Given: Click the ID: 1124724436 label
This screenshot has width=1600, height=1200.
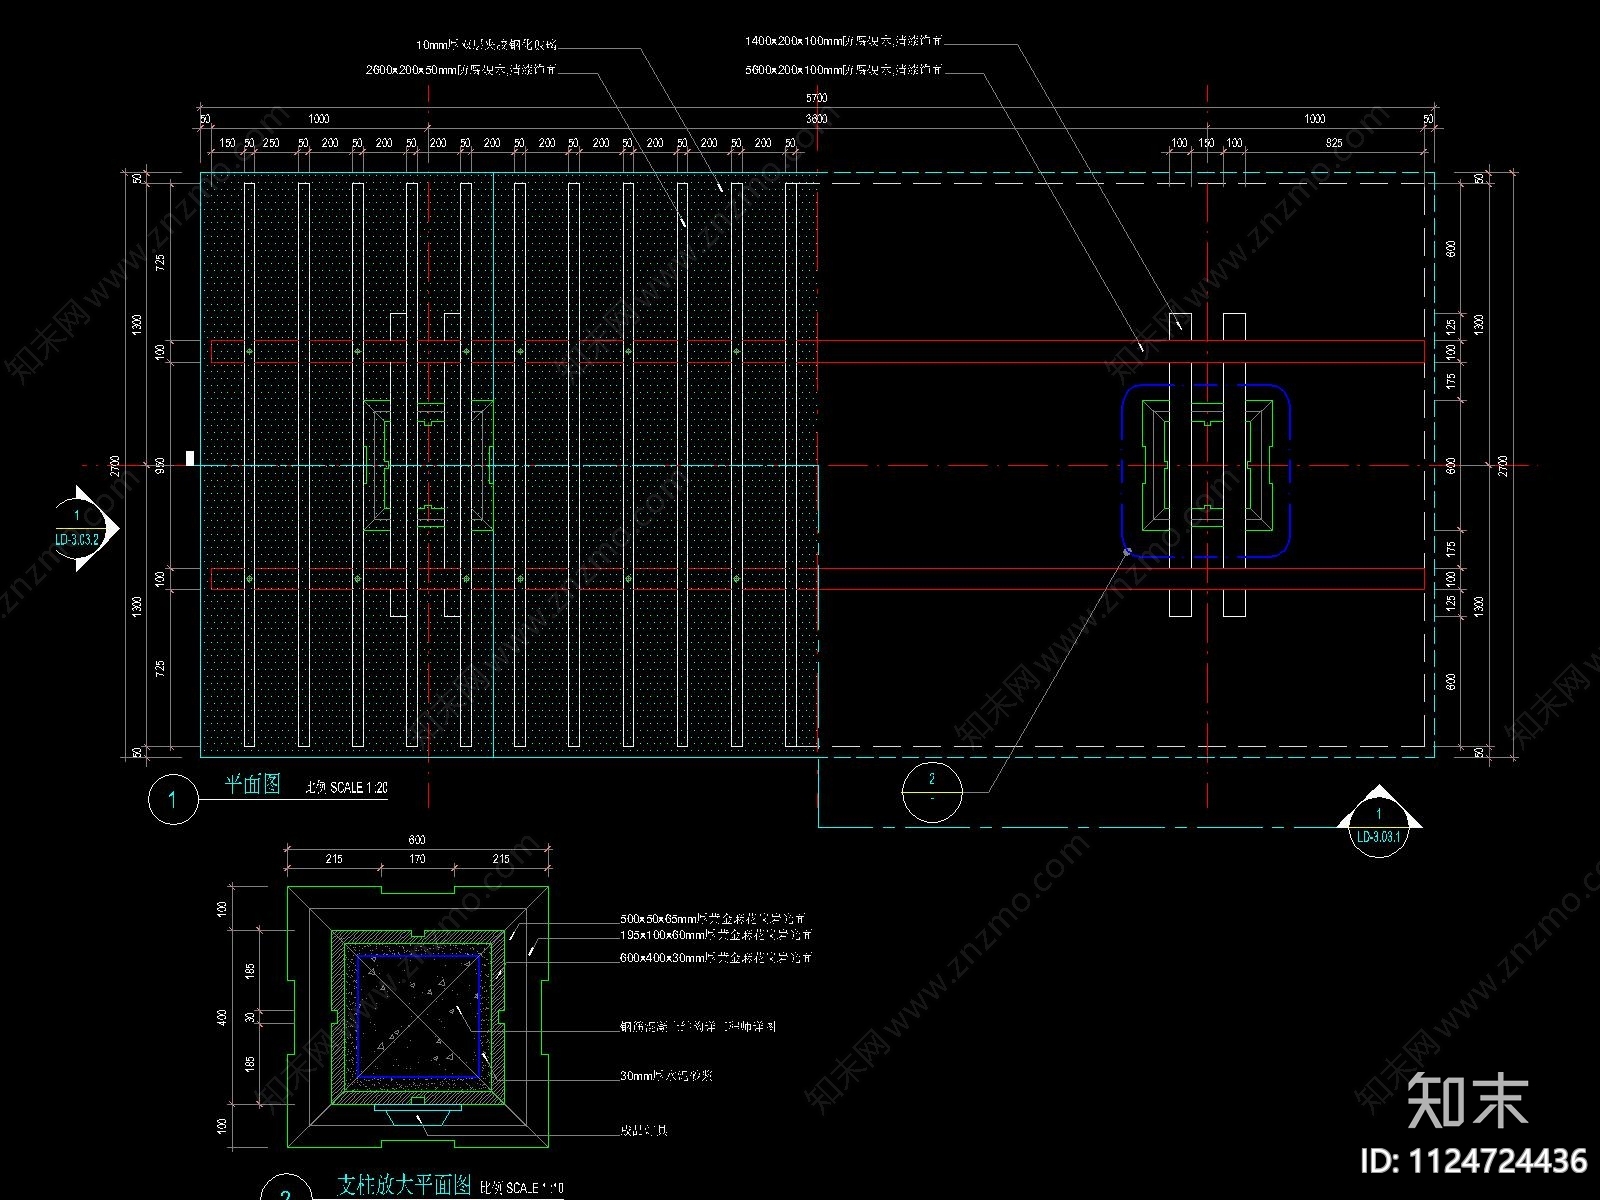Looking at the screenshot, I should (x=1474, y=1160).
